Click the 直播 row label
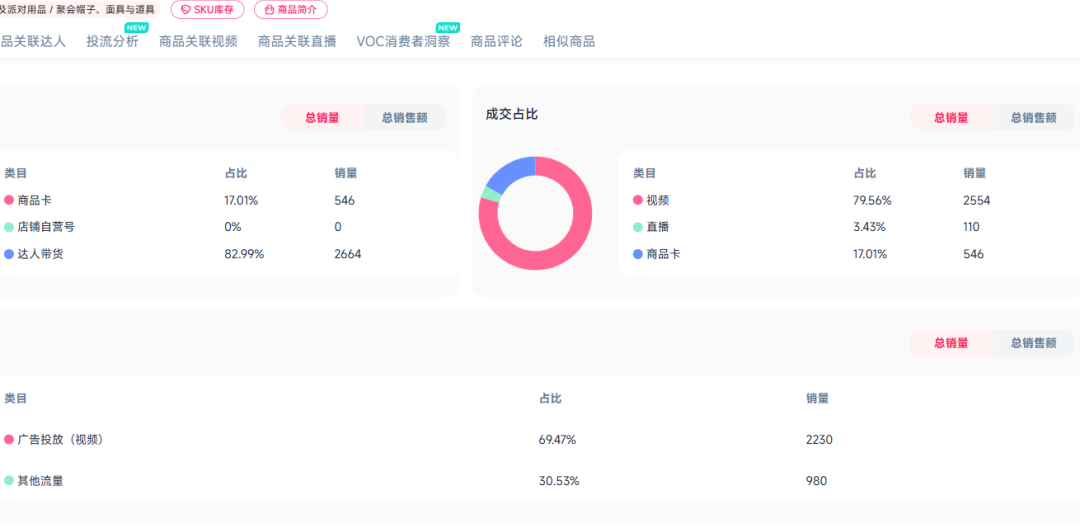Screen dimensions: 1080x528 (658, 227)
